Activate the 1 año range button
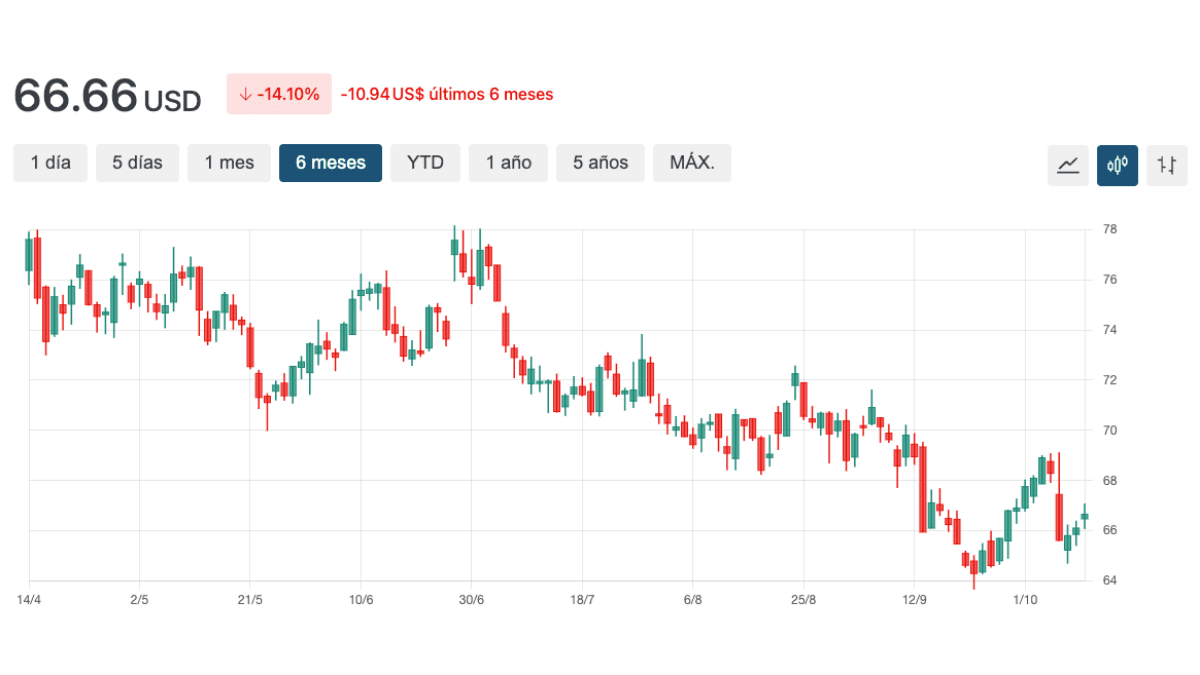 click(x=508, y=162)
